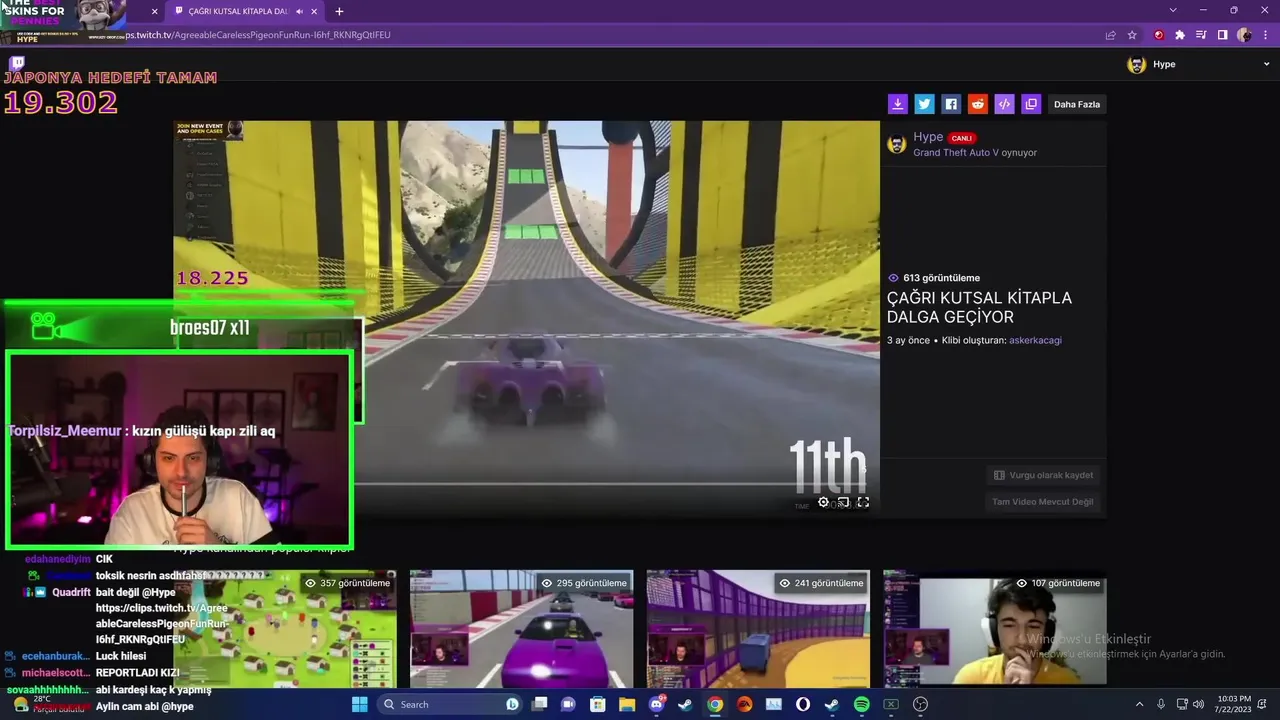Mute the tab audio speaker icon

[300, 11]
